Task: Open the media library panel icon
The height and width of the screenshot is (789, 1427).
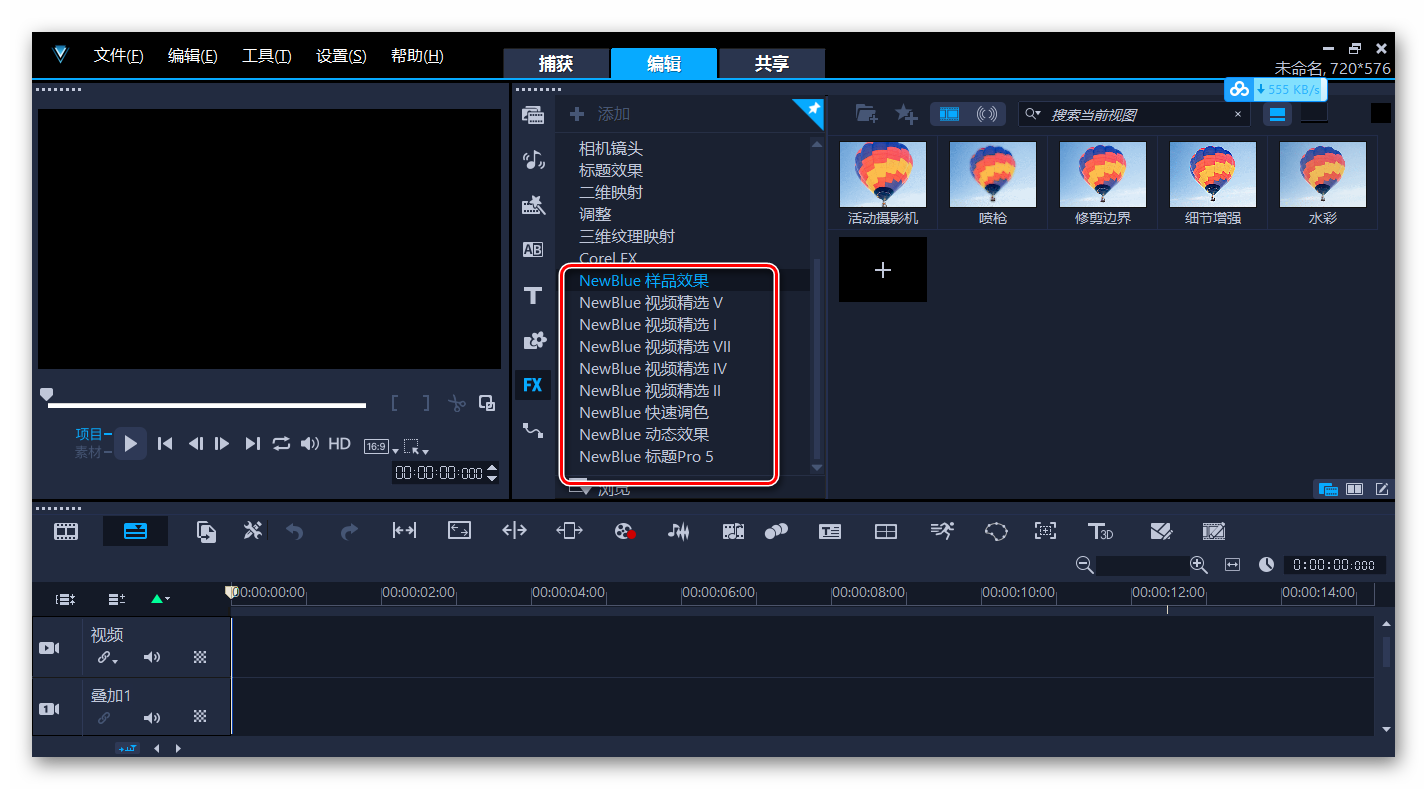Action: (x=533, y=114)
